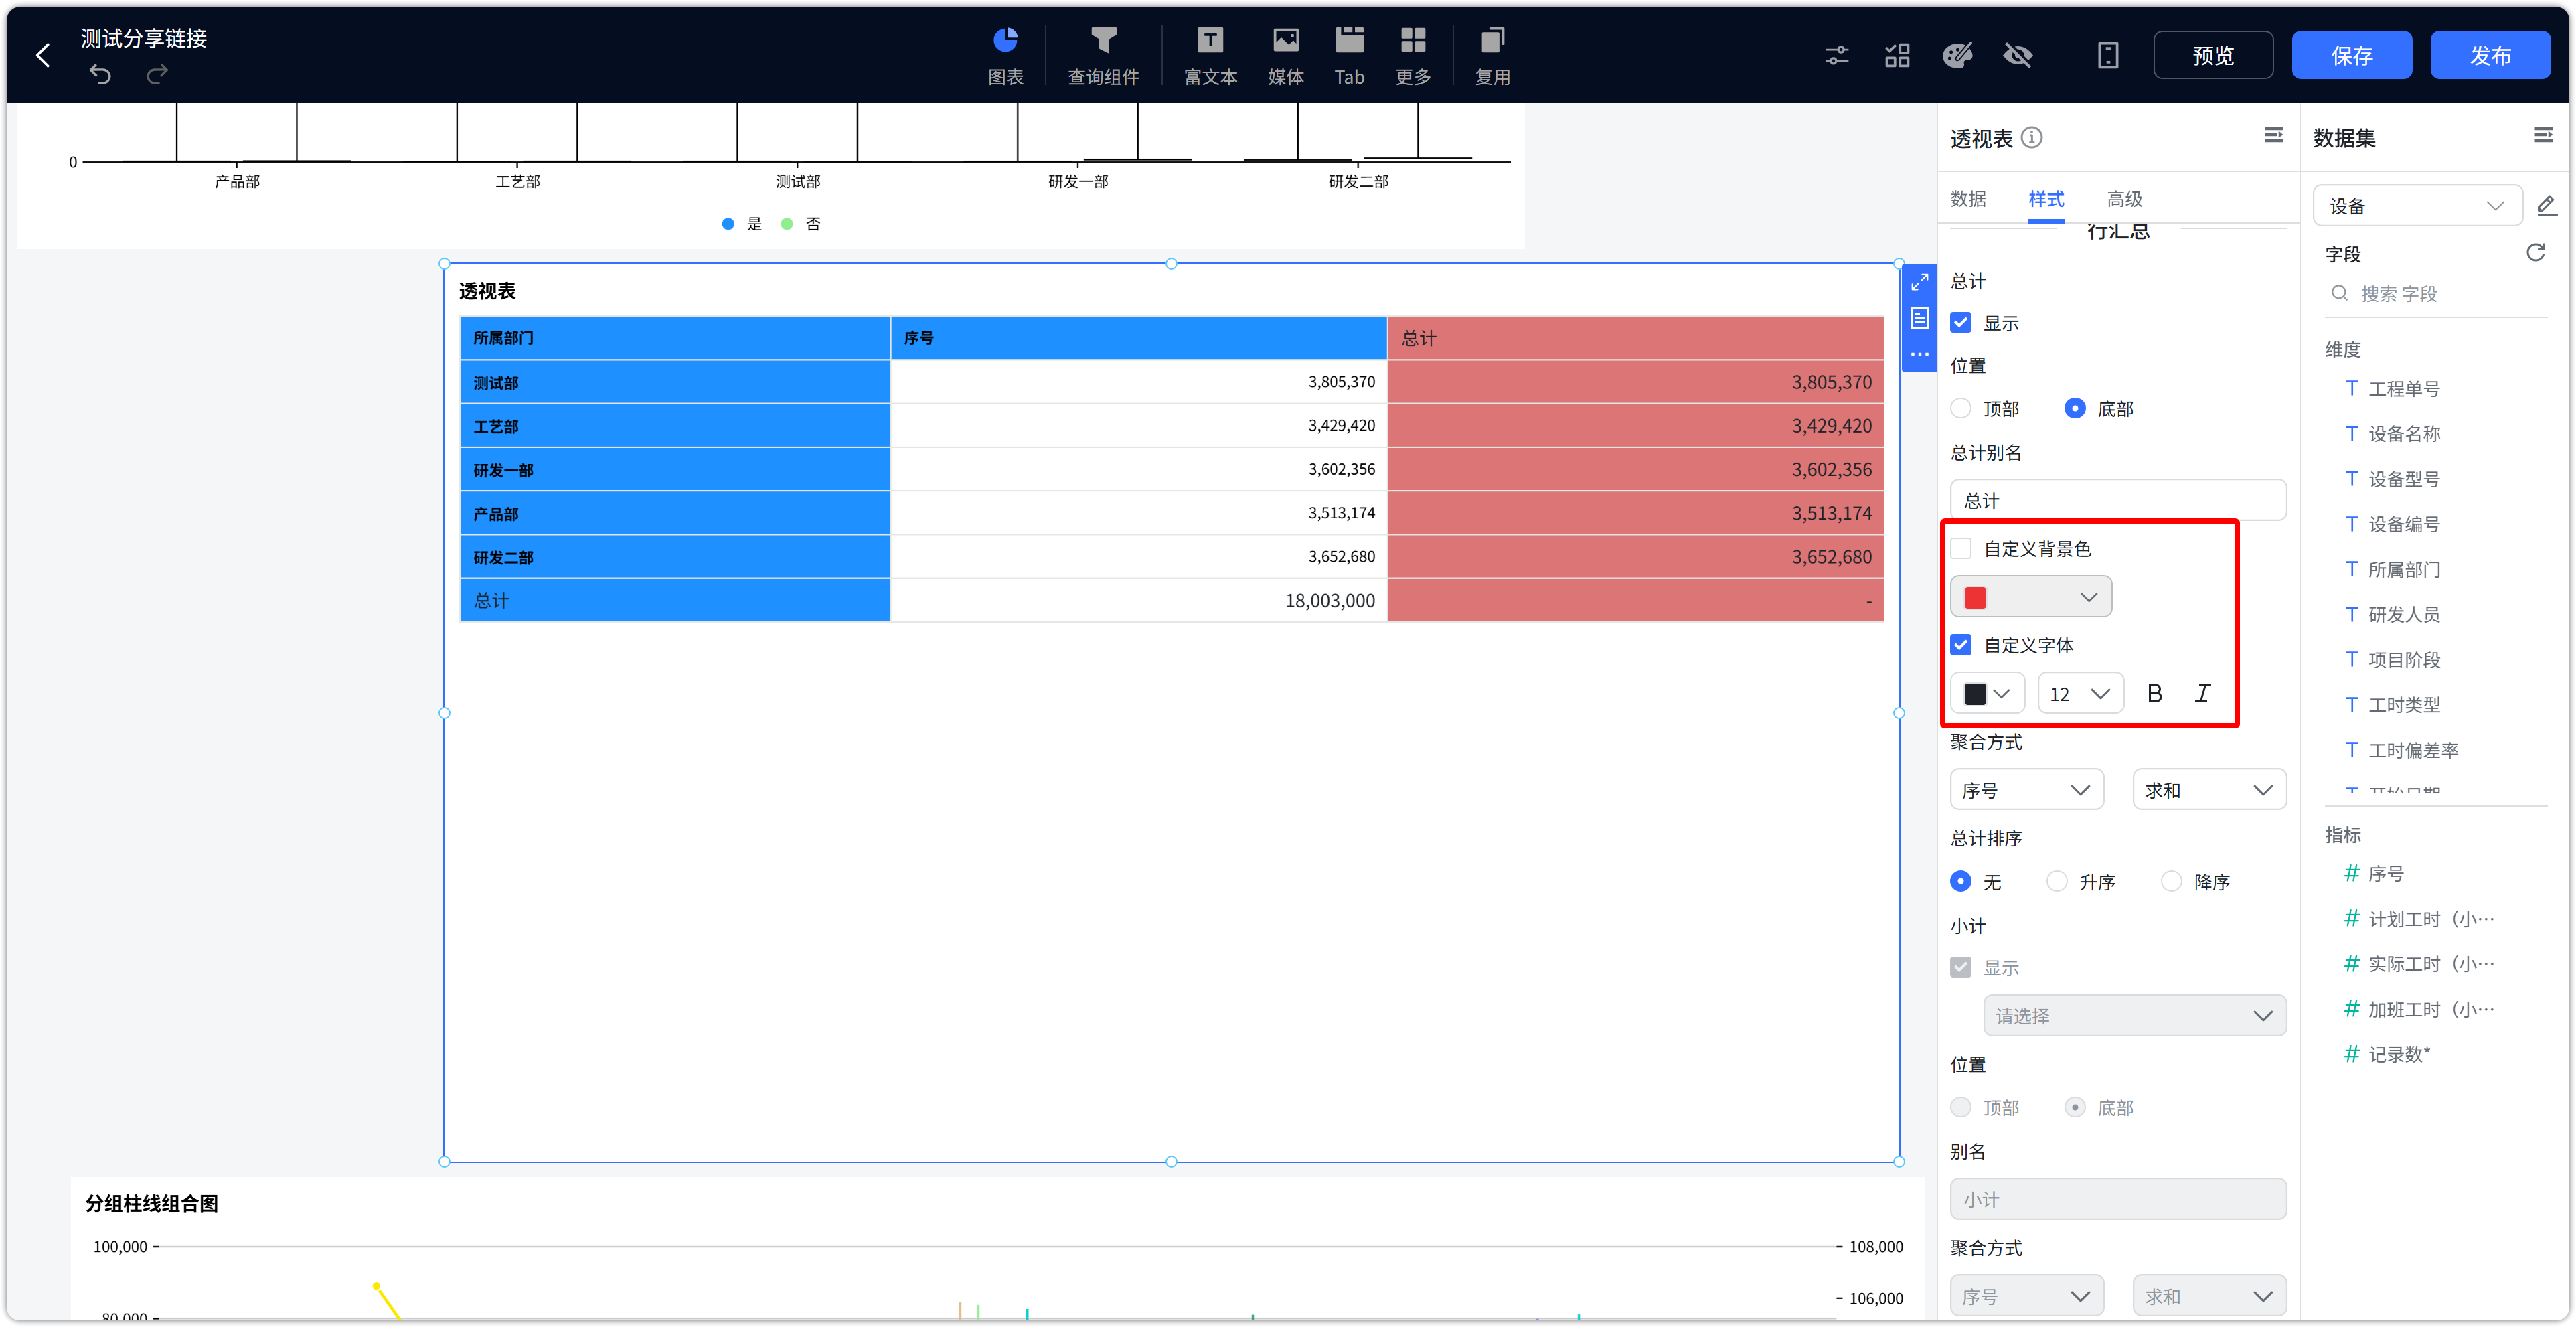Open 求和 aggregation dropdown under 总计
2576x1327 pixels.
[2209, 790]
